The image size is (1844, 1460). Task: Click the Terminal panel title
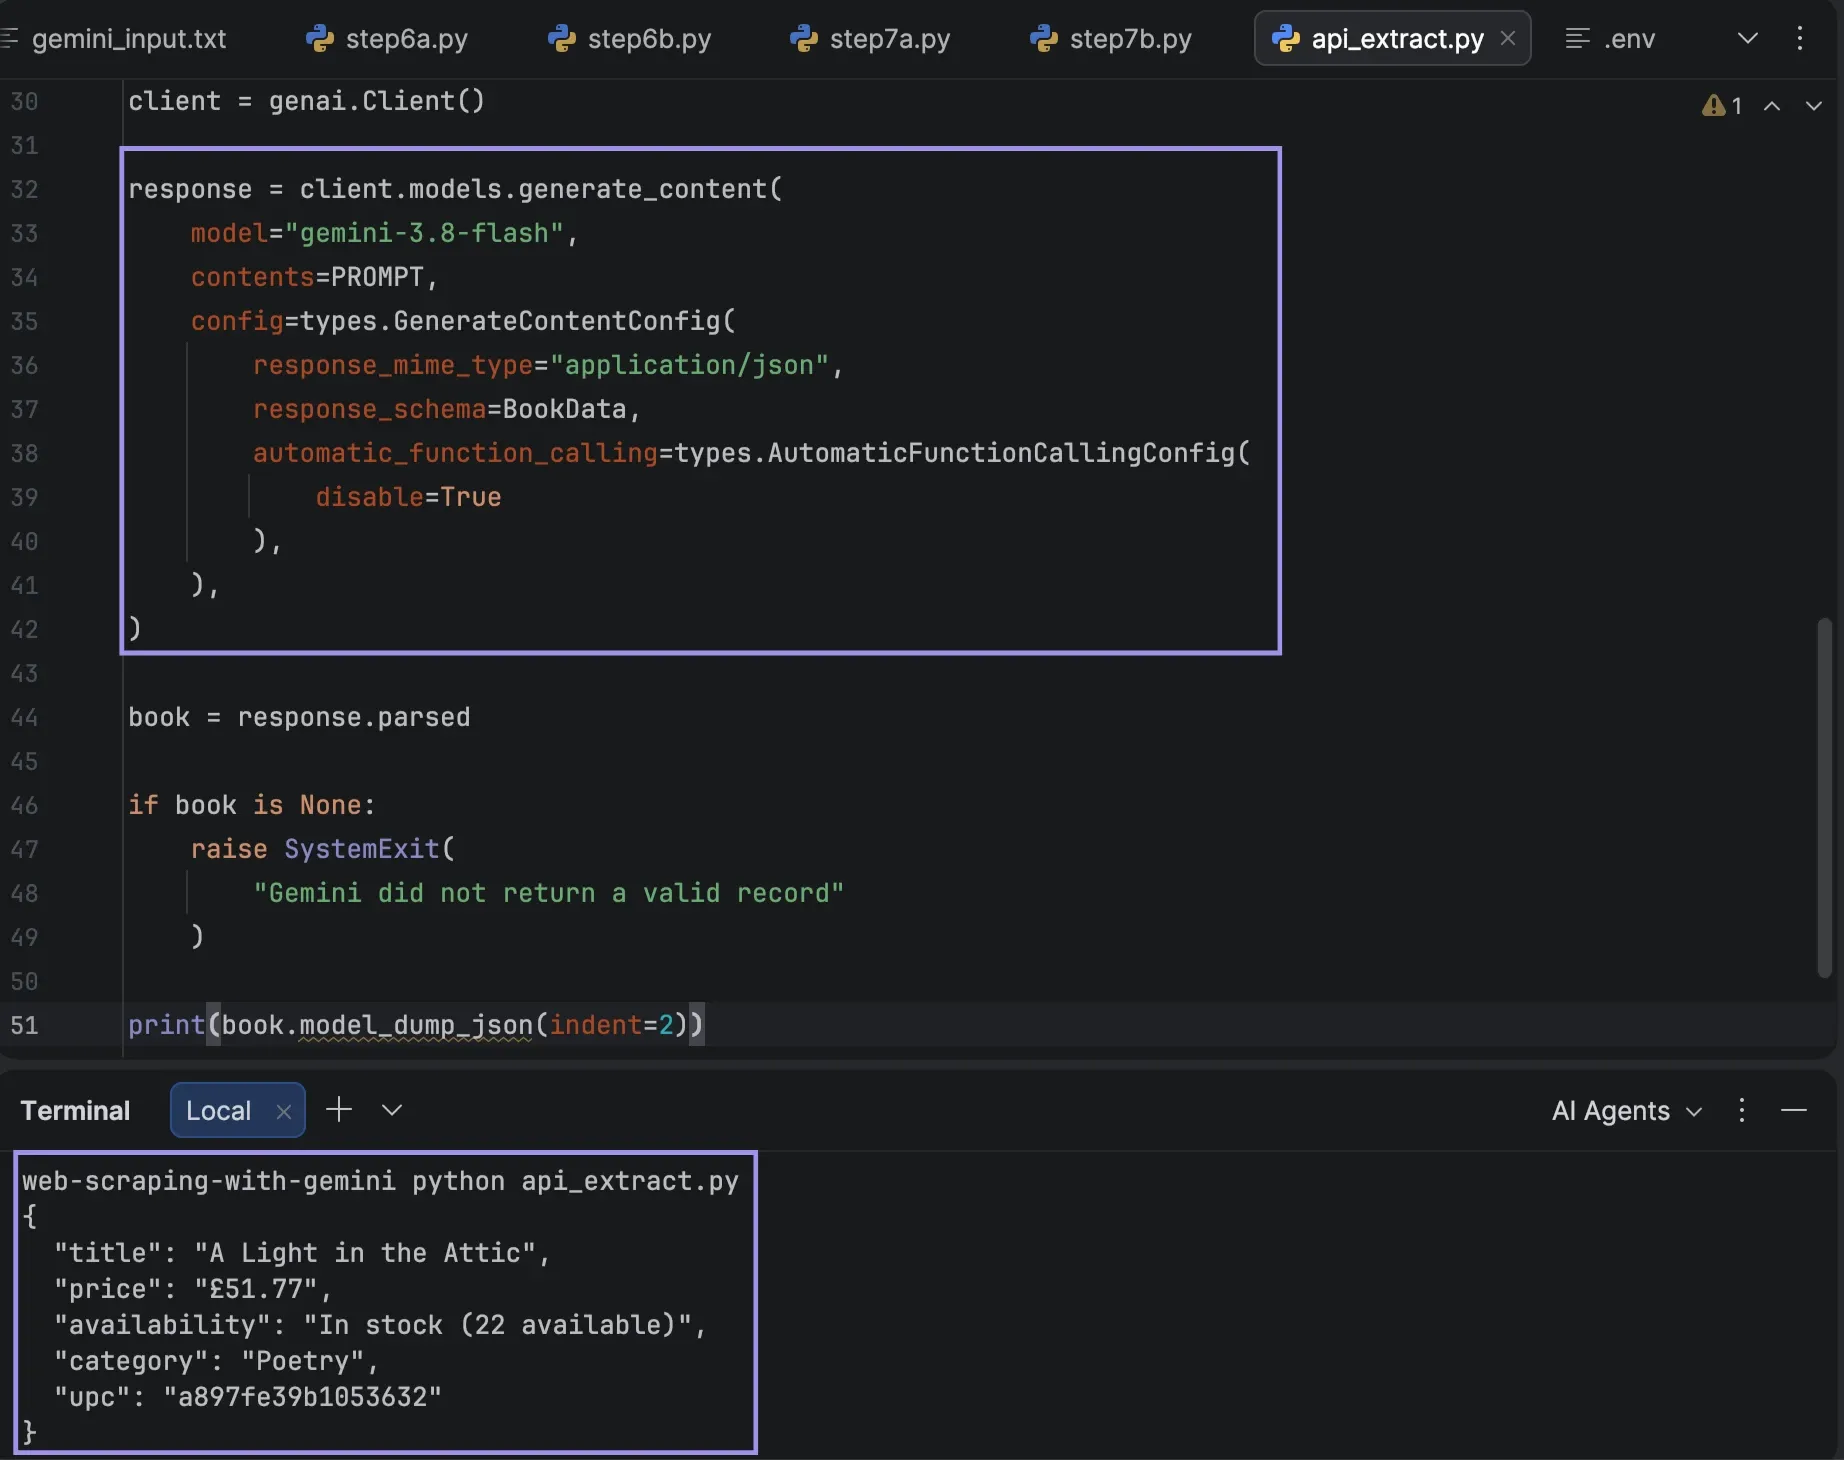pyautogui.click(x=75, y=1111)
